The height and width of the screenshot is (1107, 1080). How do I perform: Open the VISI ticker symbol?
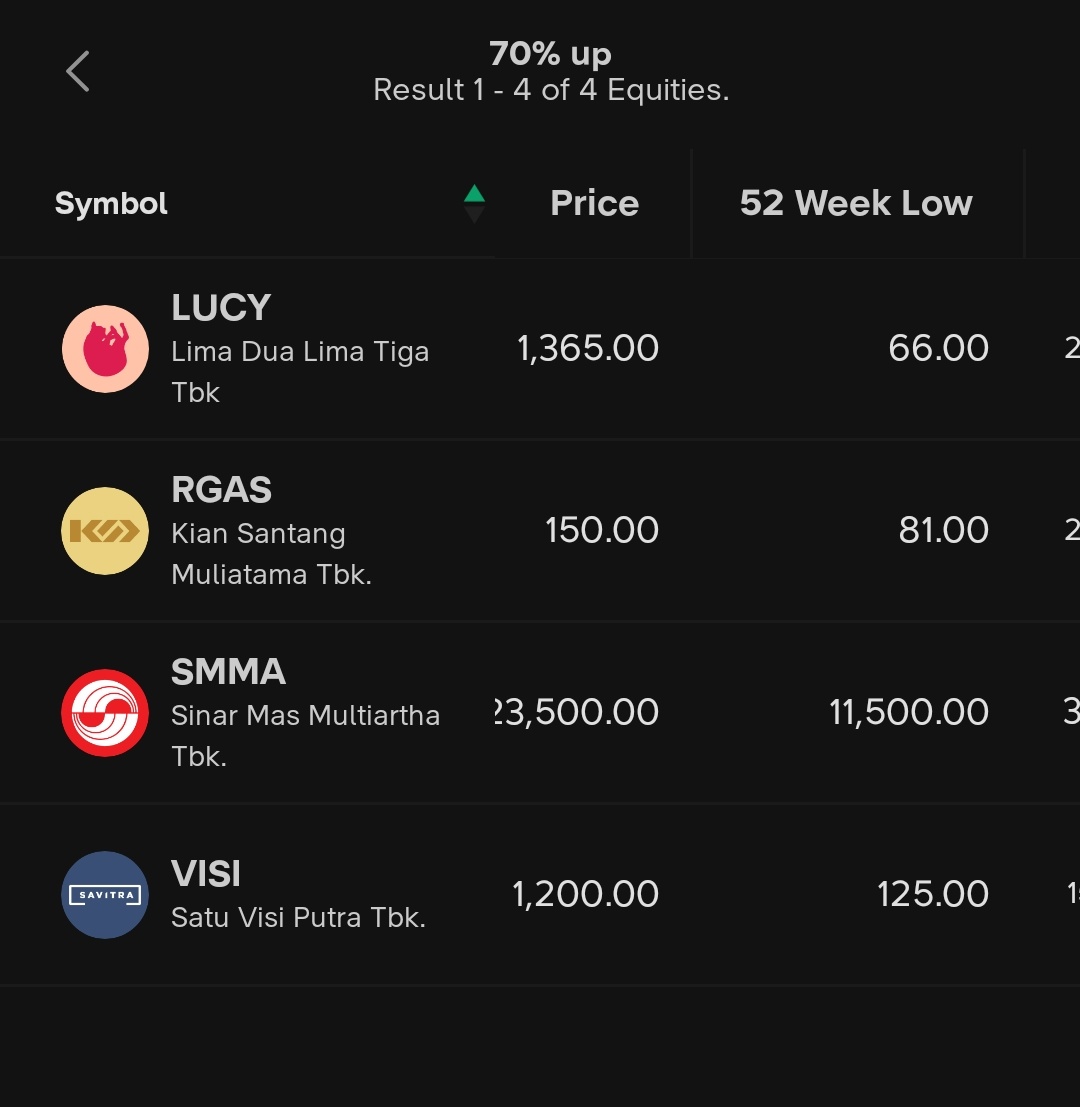tap(206, 874)
